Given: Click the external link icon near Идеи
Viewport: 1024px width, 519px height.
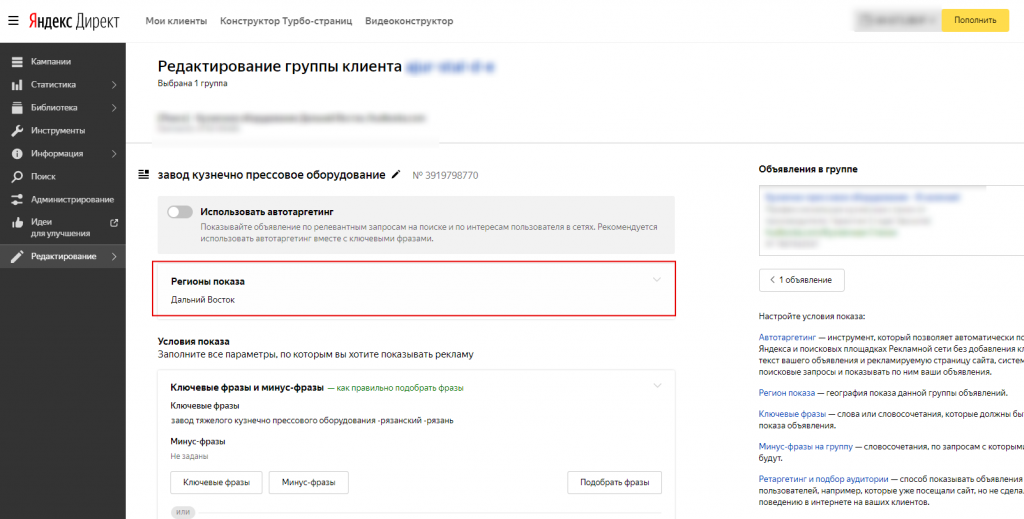Looking at the screenshot, I should [x=114, y=223].
